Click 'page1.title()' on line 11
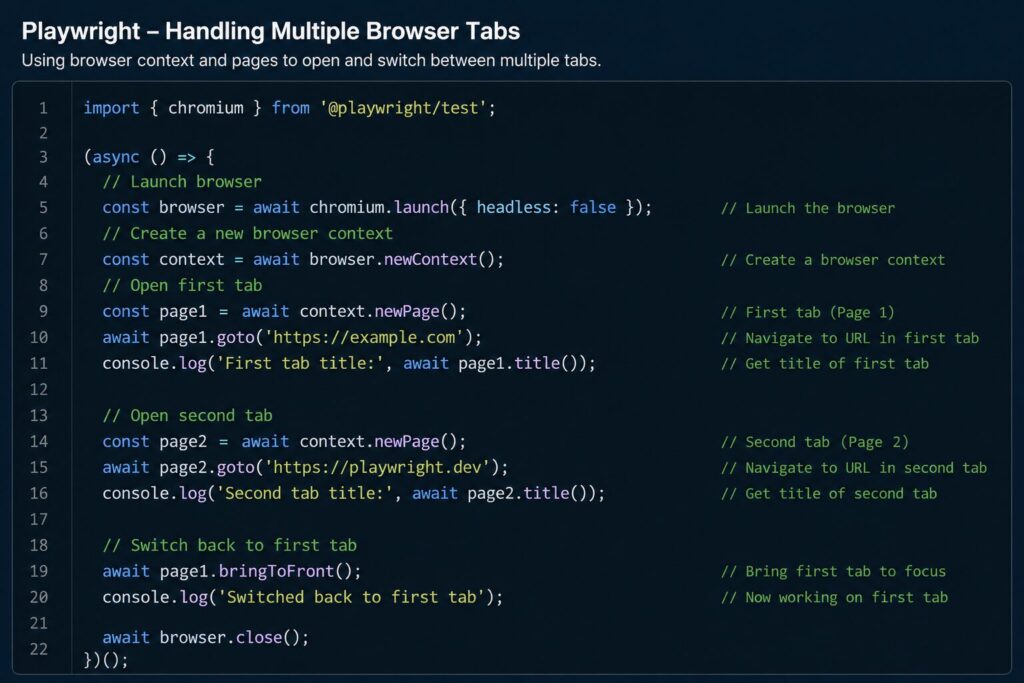 (x=521, y=363)
